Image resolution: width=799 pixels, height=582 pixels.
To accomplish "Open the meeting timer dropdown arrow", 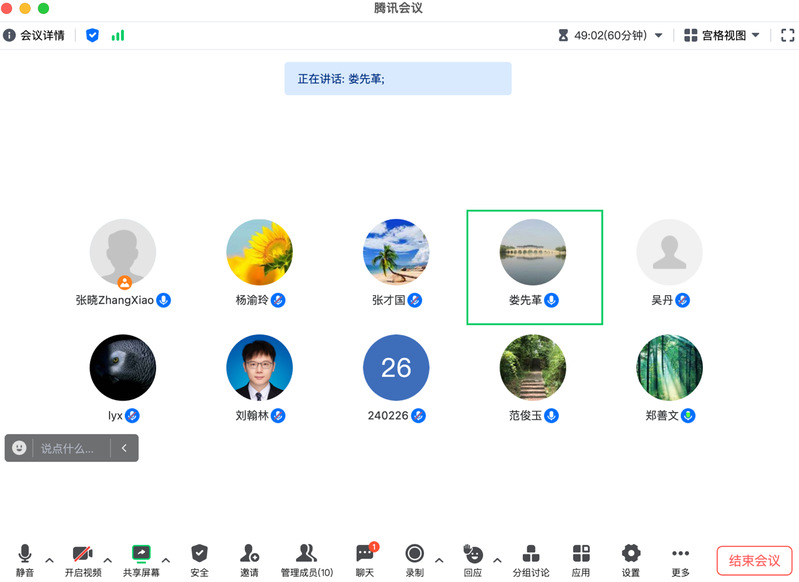I will 658,35.
